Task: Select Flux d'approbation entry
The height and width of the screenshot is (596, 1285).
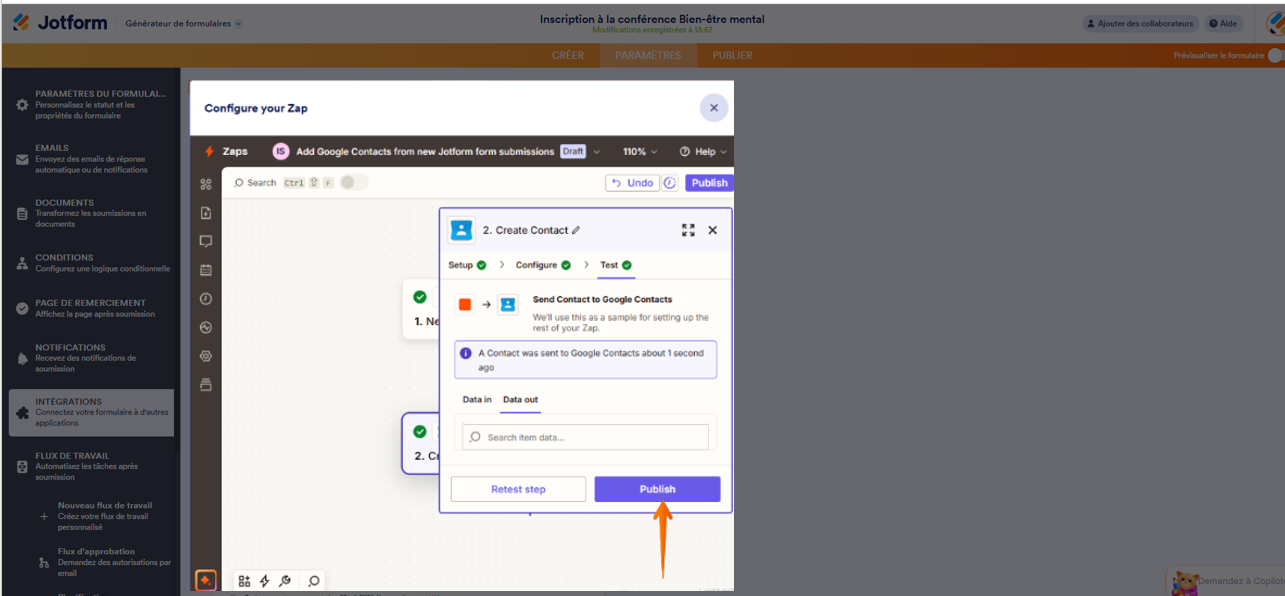Action: [105, 562]
